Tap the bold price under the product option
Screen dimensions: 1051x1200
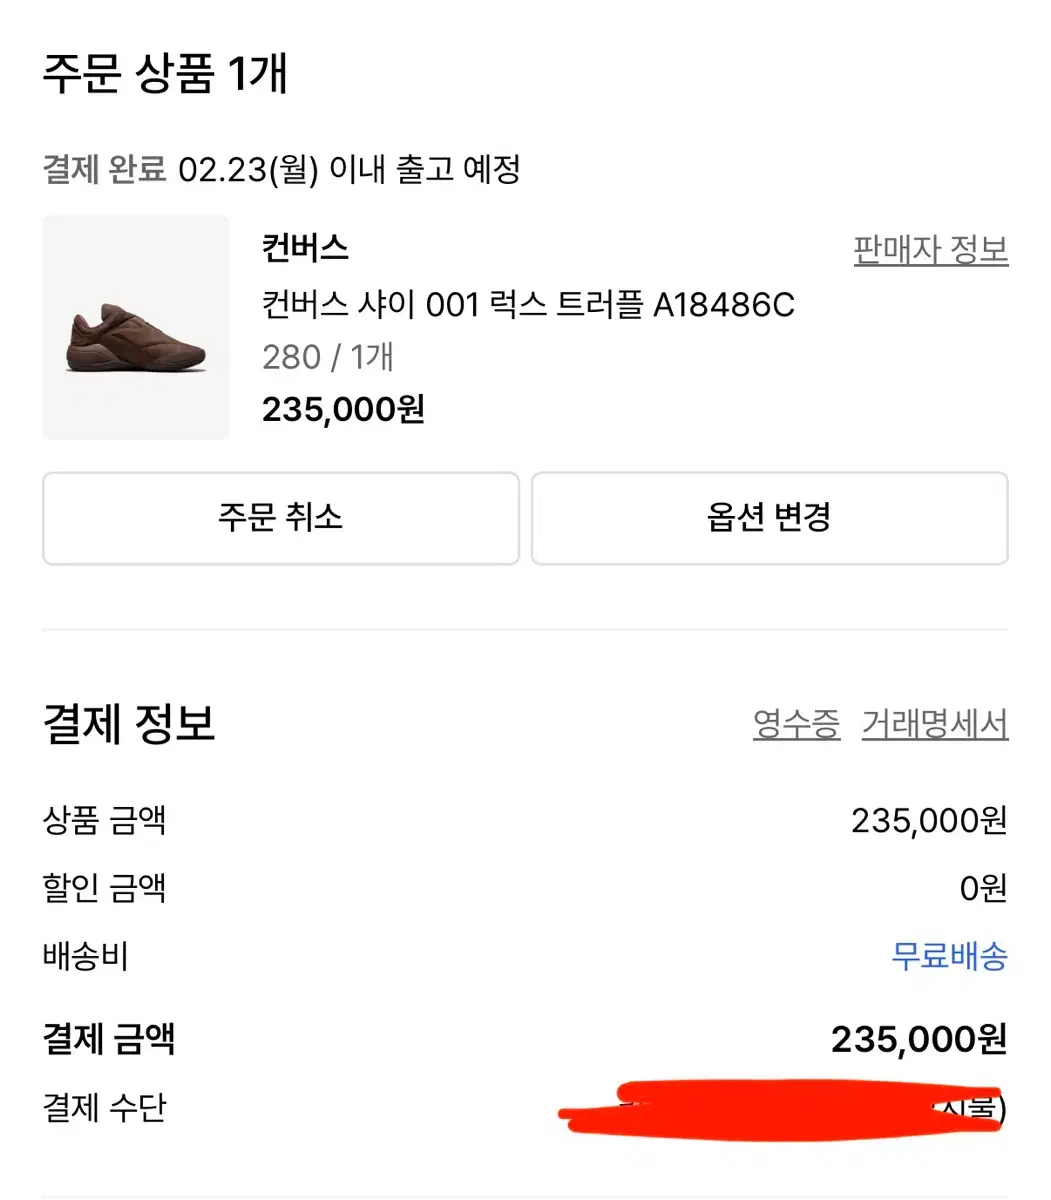(343, 409)
